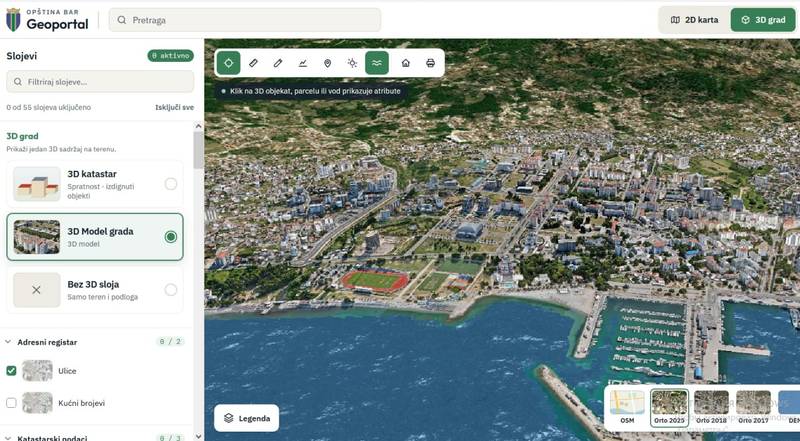Click 'Samo teren i podloga' description
This screenshot has height=441, width=800.
point(103,297)
